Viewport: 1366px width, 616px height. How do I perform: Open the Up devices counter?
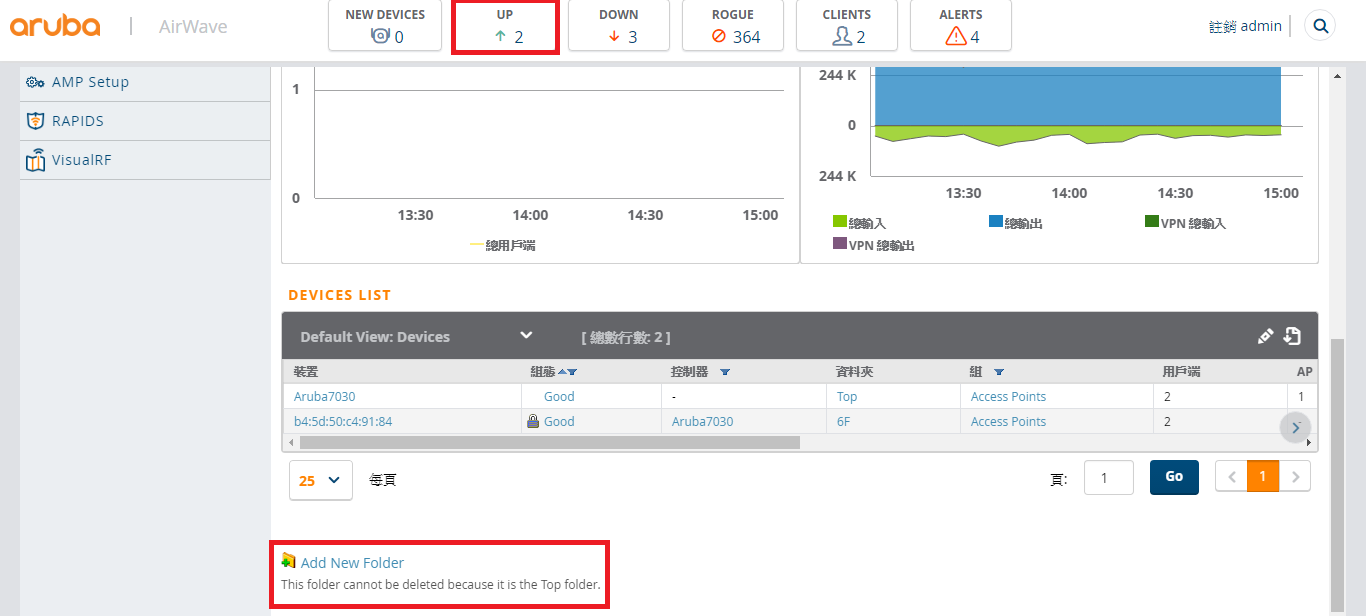pyautogui.click(x=504, y=26)
